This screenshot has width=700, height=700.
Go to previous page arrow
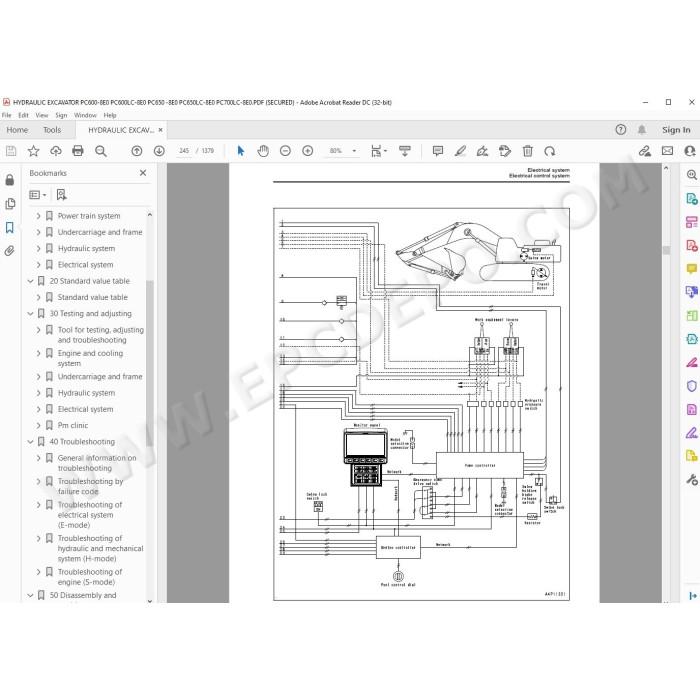137,151
